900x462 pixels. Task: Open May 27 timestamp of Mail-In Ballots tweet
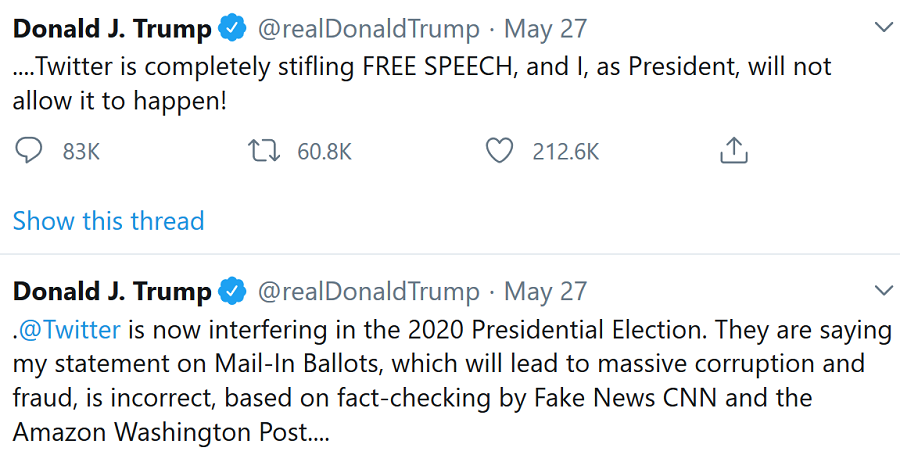click(x=545, y=292)
